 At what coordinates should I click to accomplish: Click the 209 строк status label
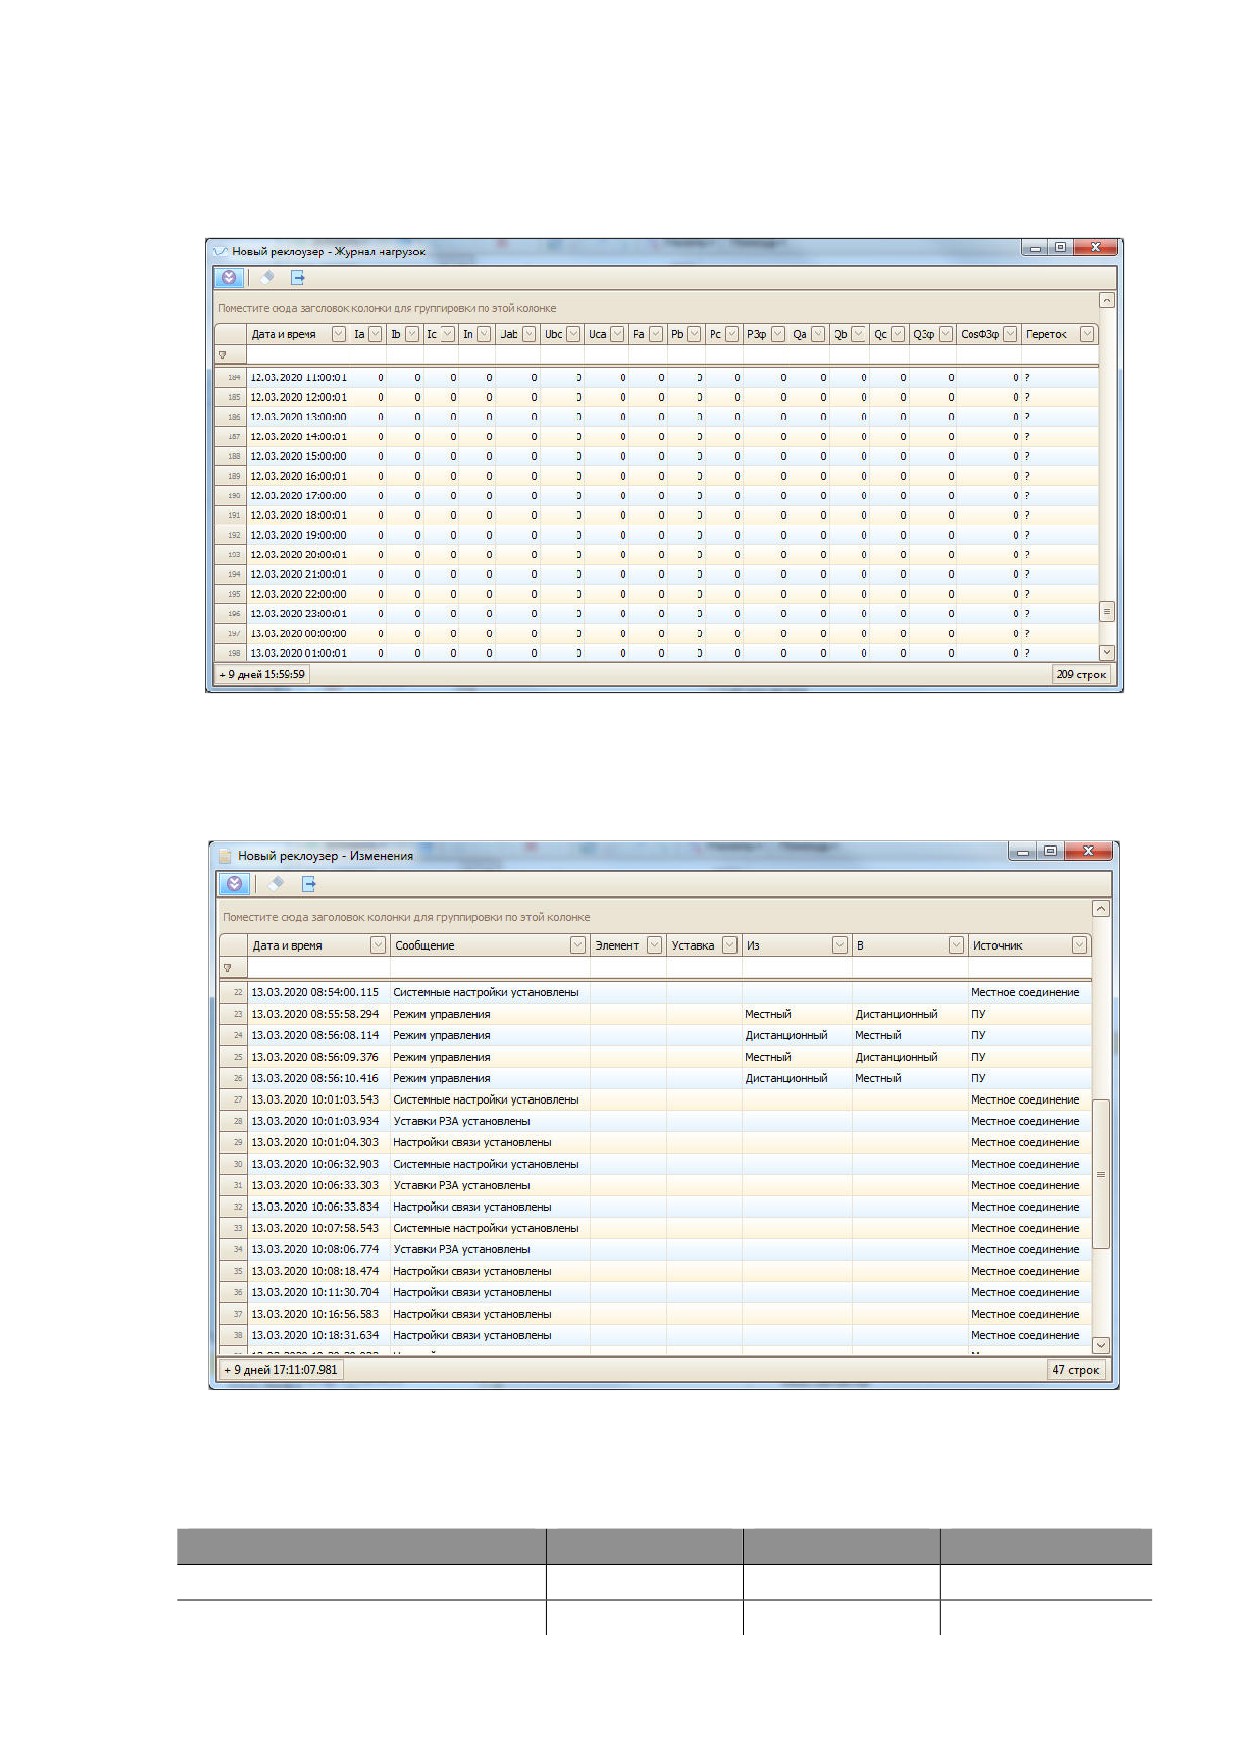(x=1081, y=675)
